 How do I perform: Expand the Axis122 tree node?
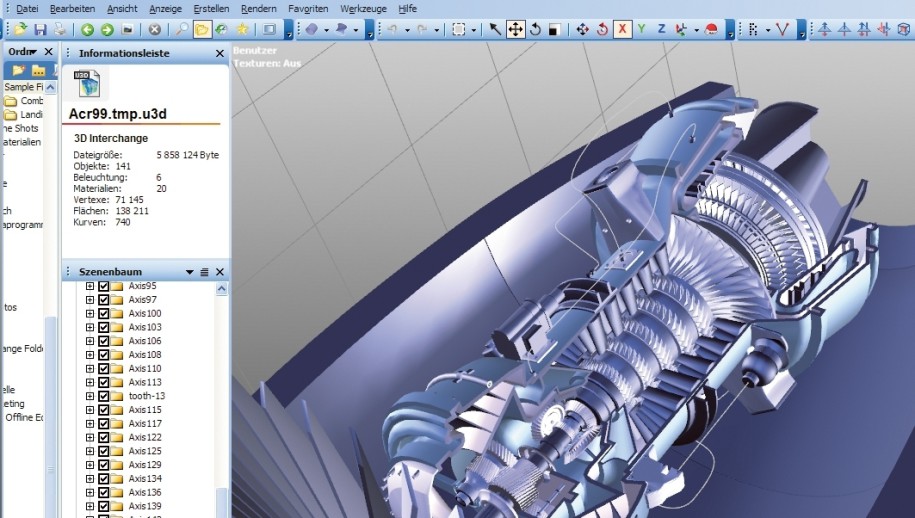tap(90, 438)
